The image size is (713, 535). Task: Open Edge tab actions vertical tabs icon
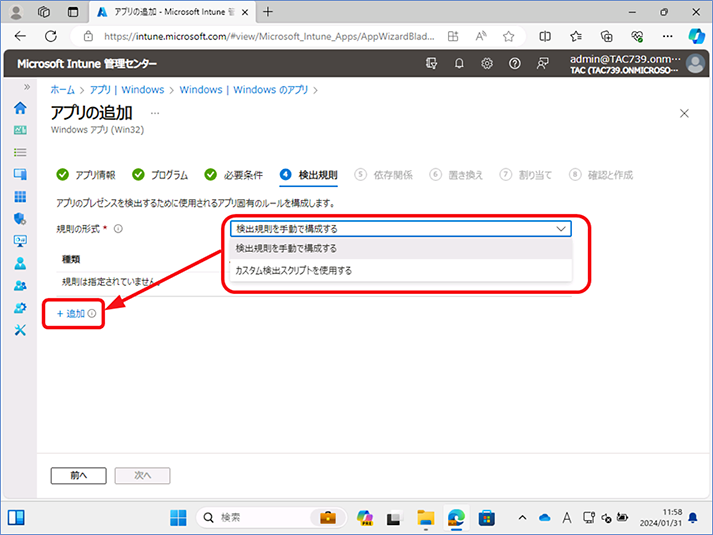coord(73,12)
